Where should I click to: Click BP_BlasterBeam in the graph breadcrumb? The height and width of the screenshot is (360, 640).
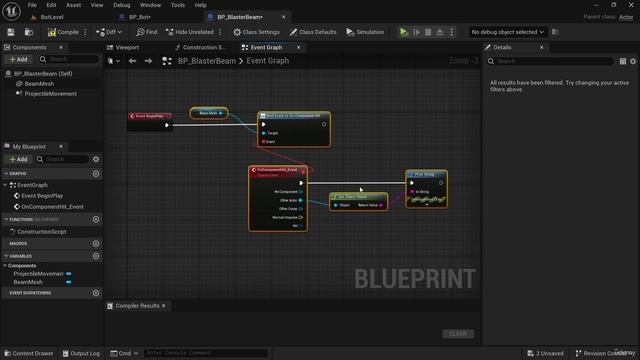click(x=207, y=61)
